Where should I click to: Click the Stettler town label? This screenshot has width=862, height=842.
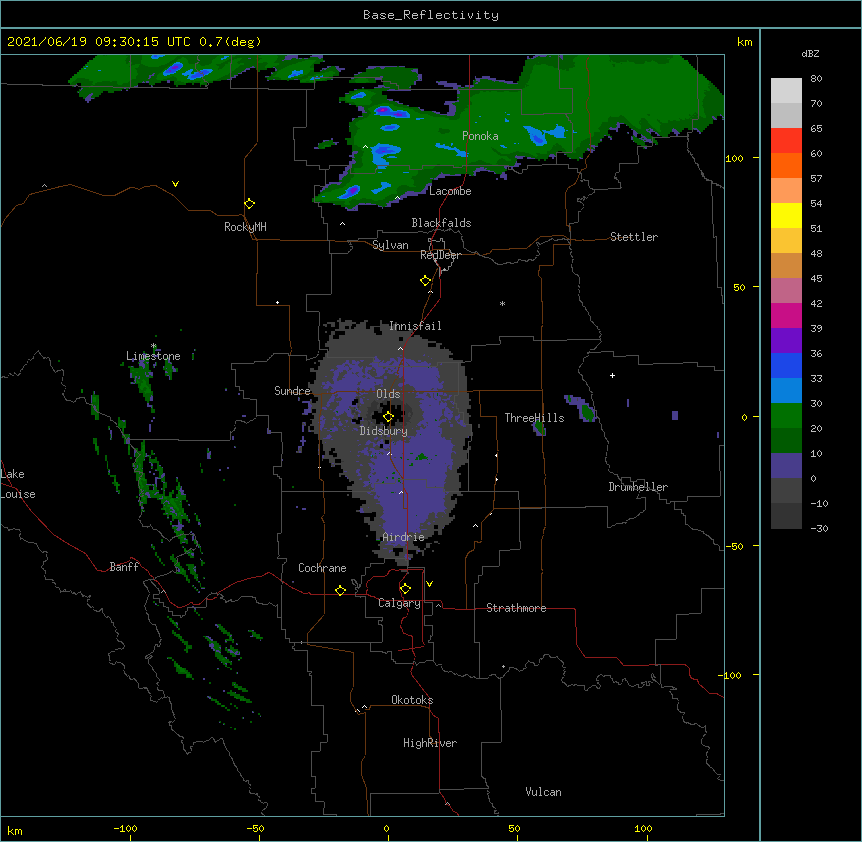(x=634, y=237)
